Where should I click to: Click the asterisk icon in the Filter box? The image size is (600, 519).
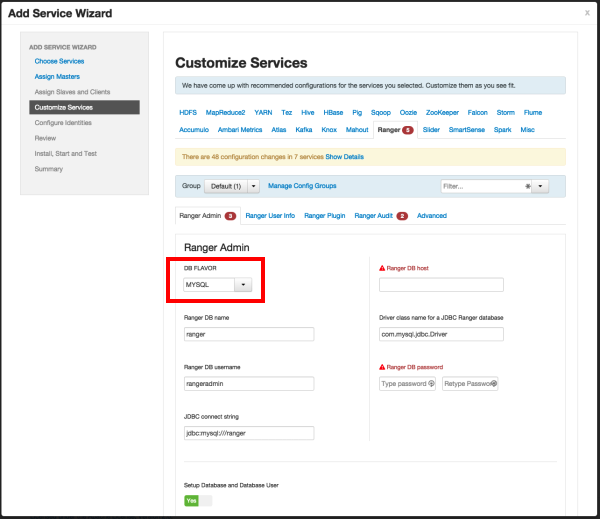(x=528, y=186)
